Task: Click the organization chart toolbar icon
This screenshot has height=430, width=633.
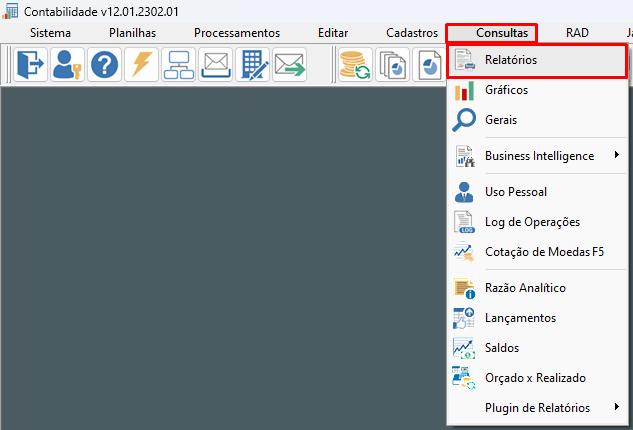Action: pos(178,65)
